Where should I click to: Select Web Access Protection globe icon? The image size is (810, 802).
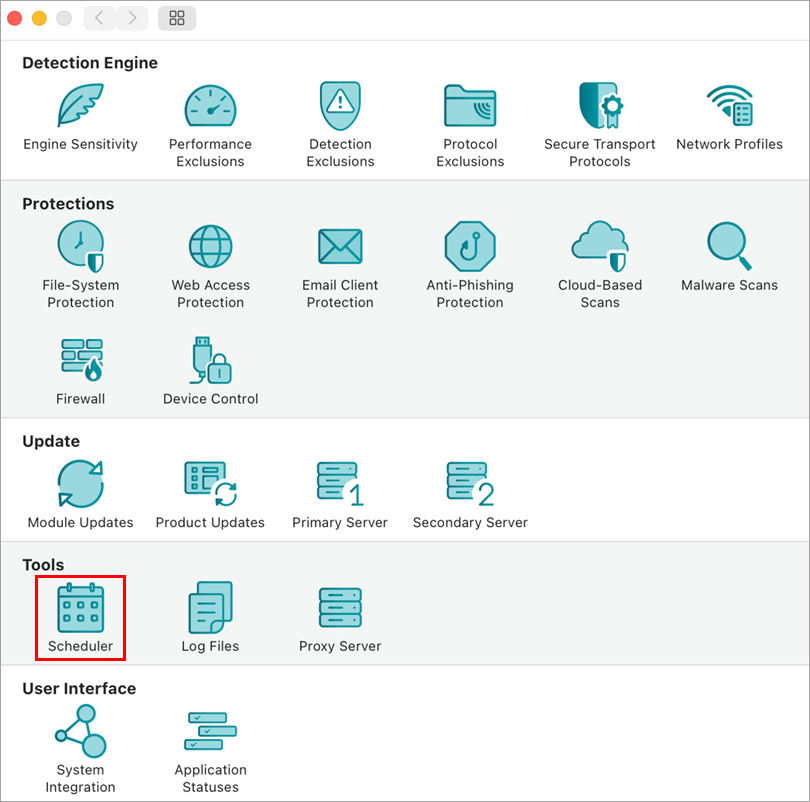pos(210,246)
